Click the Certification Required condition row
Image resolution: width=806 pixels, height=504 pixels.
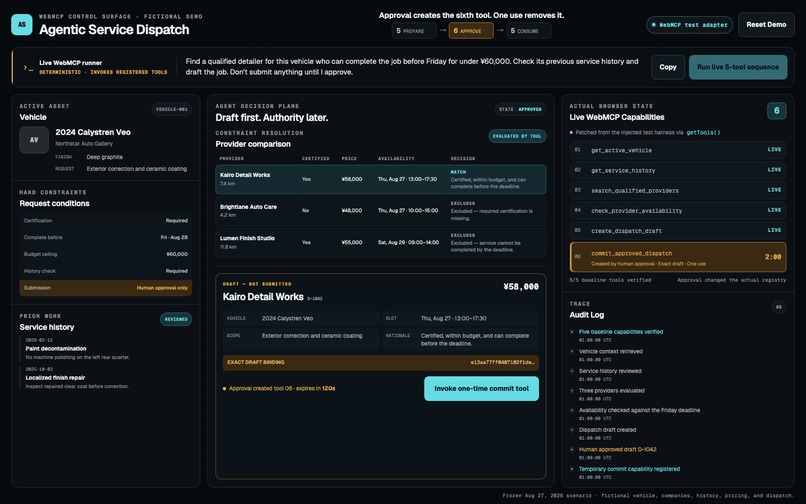click(105, 221)
